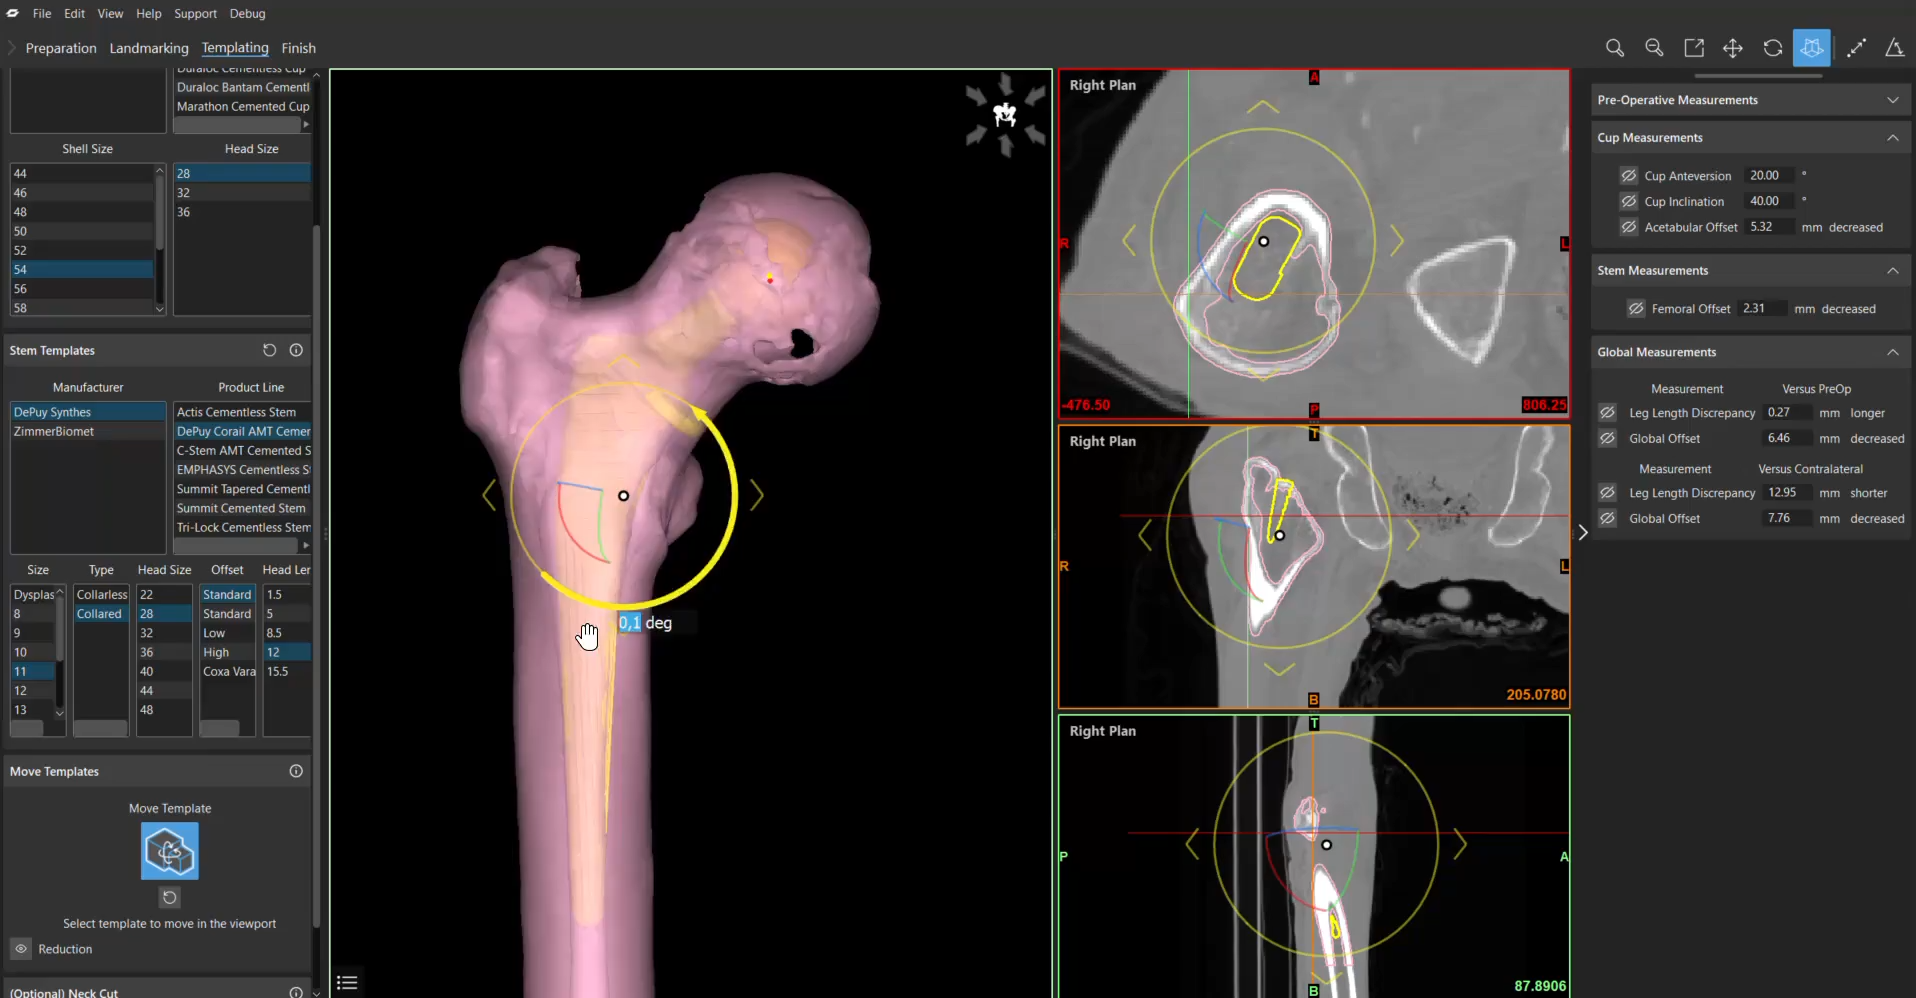1916x998 pixels.
Task: Collapse the right measurements panel arrow
Action: pyautogui.click(x=1582, y=532)
